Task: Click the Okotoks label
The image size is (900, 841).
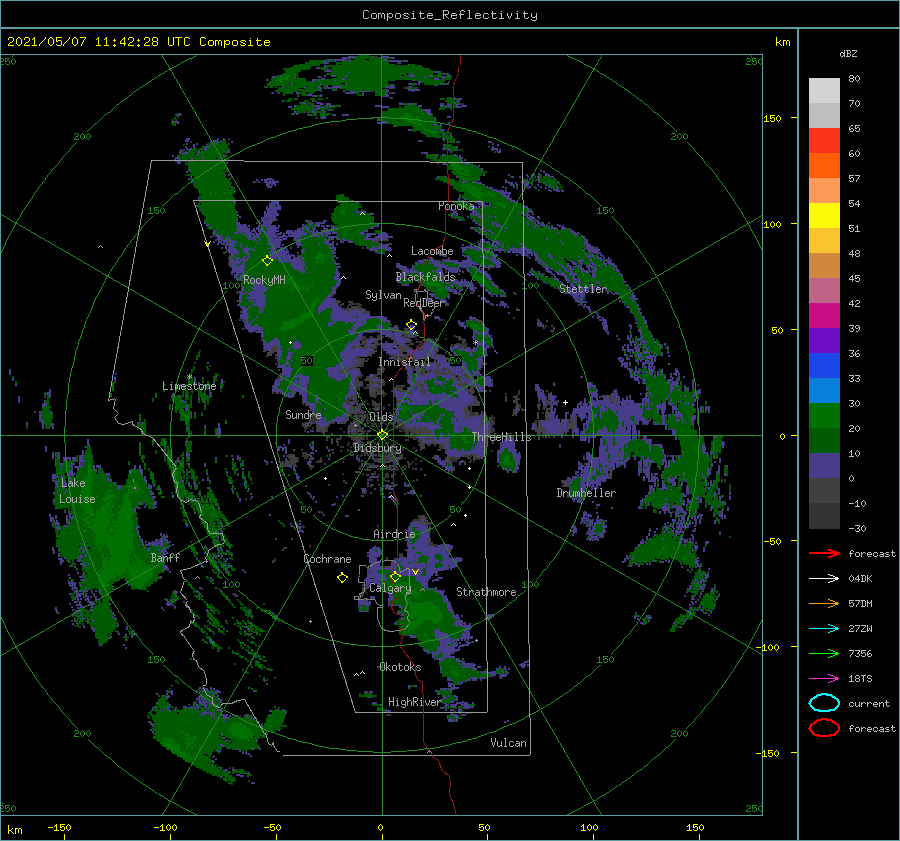Action: [400, 667]
